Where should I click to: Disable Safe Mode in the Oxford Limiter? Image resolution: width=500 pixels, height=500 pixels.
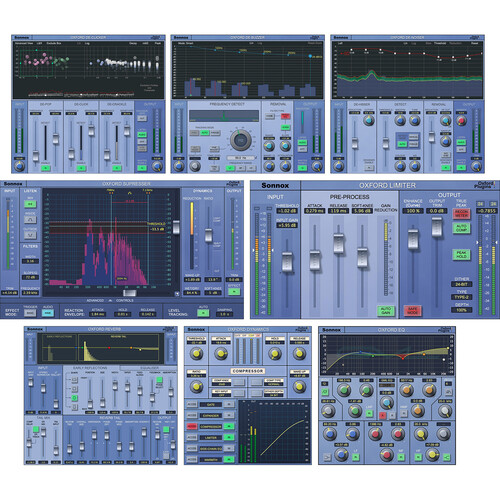coord(412,311)
